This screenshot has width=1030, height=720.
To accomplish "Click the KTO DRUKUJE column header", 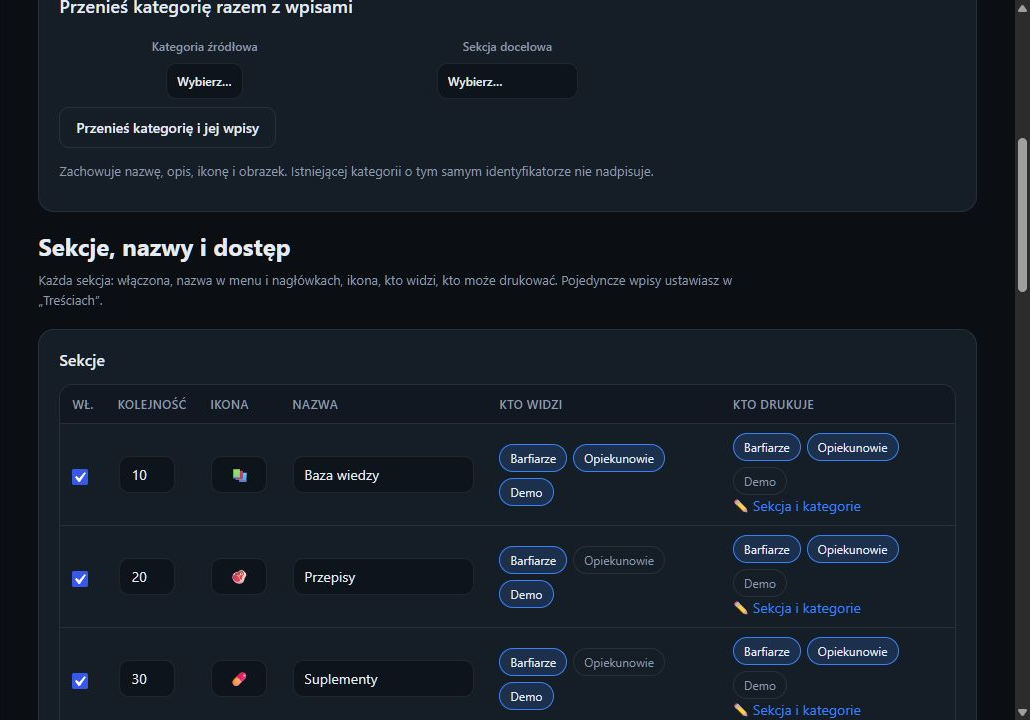I will 773,405.
